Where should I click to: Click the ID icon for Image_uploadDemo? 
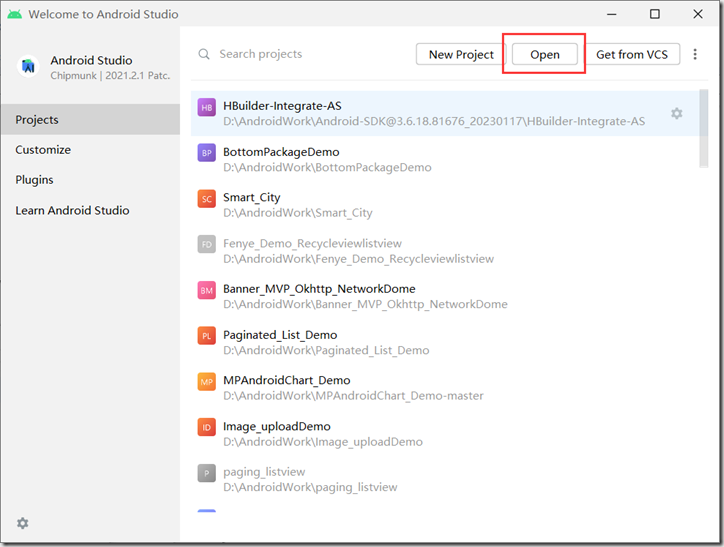pos(206,428)
